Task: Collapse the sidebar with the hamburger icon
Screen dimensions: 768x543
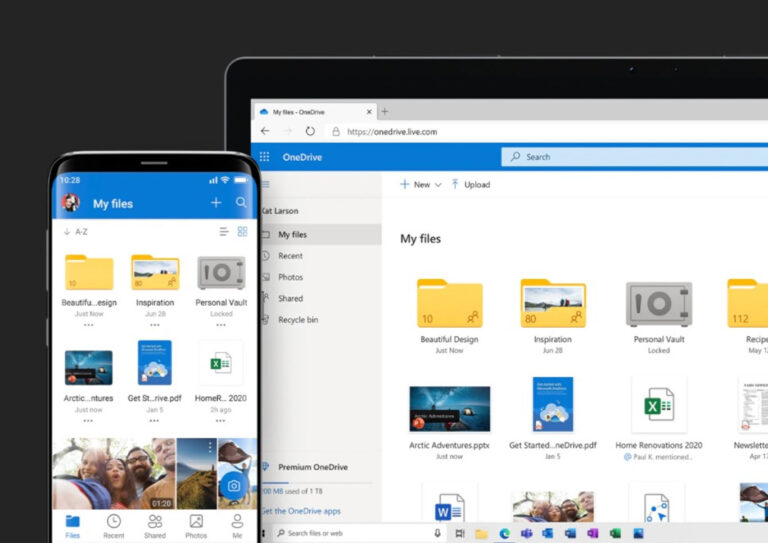Action: coord(266,185)
